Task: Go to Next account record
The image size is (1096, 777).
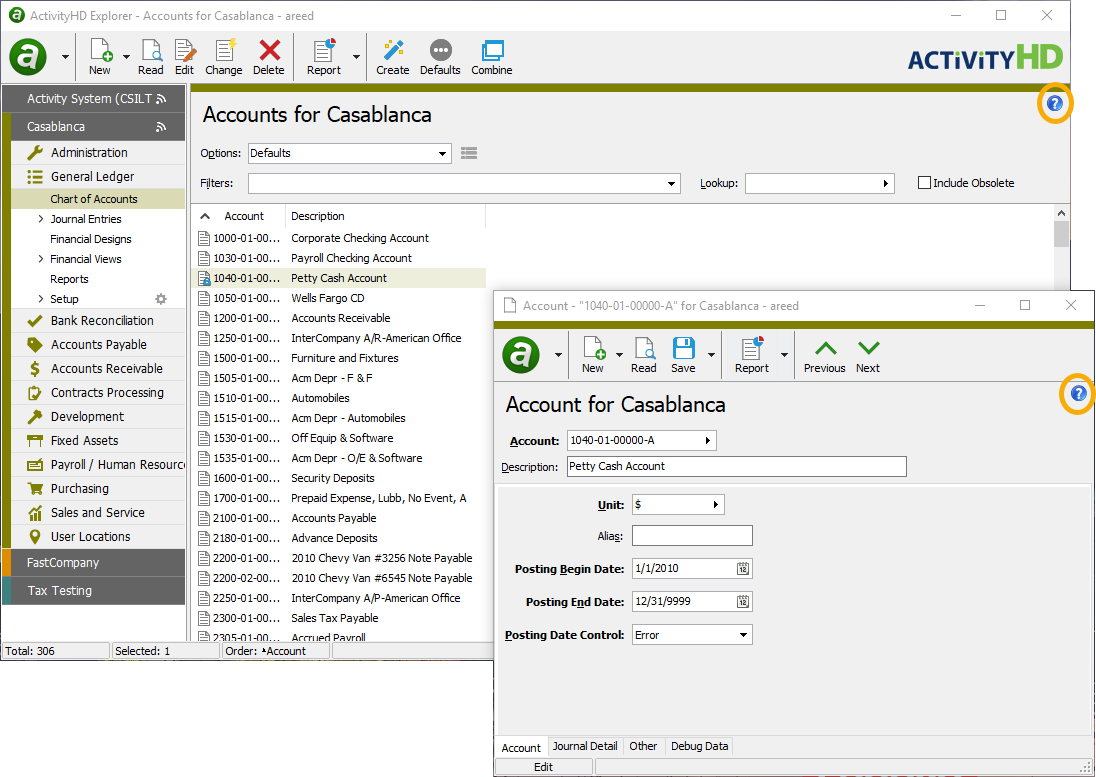Action: pos(868,356)
